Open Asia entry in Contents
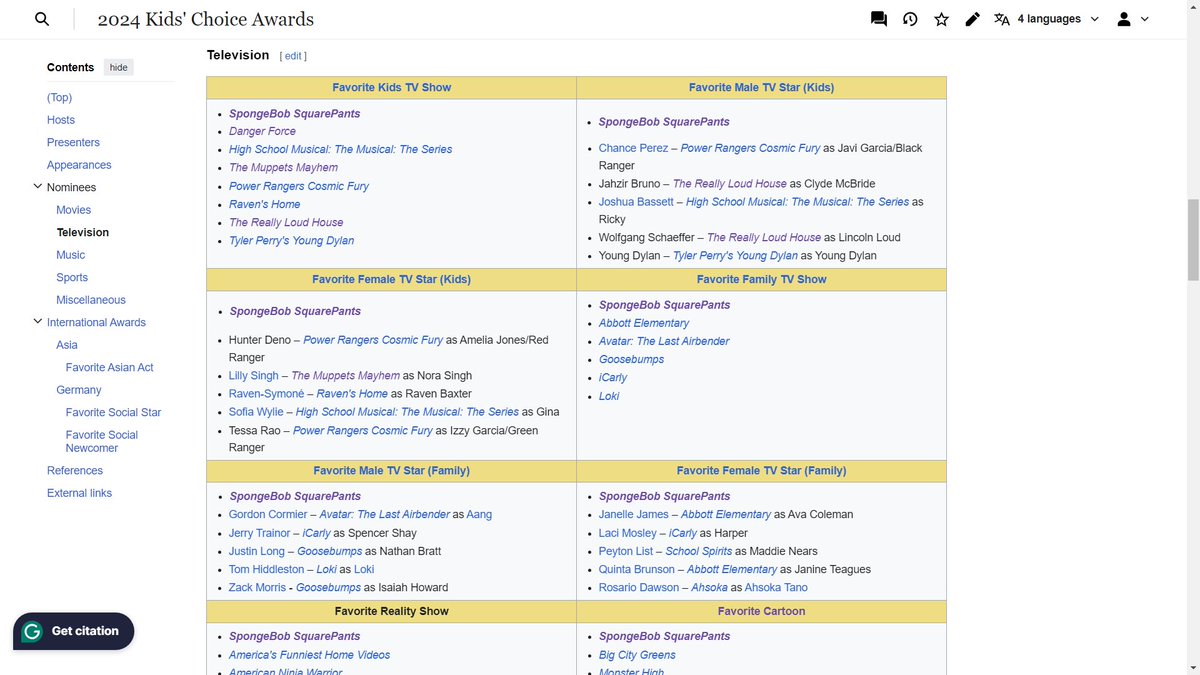The image size is (1200, 675). pos(66,345)
